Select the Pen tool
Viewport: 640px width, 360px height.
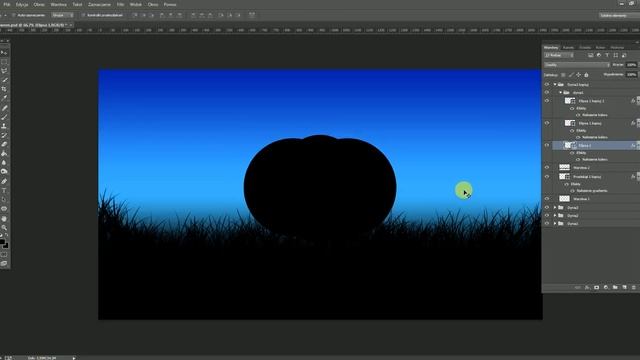point(4,181)
